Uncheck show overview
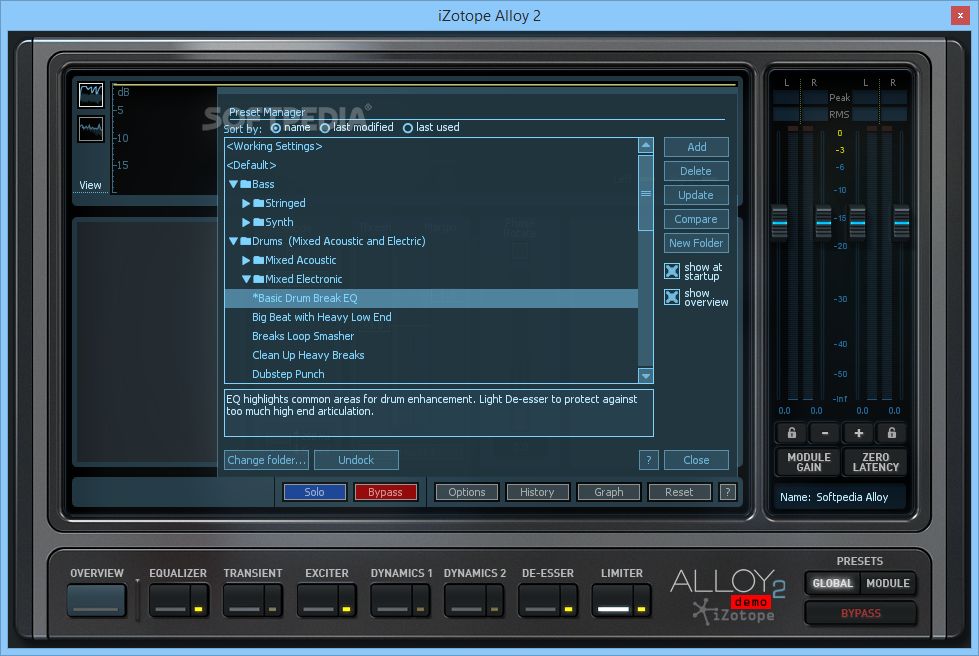 tap(672, 296)
